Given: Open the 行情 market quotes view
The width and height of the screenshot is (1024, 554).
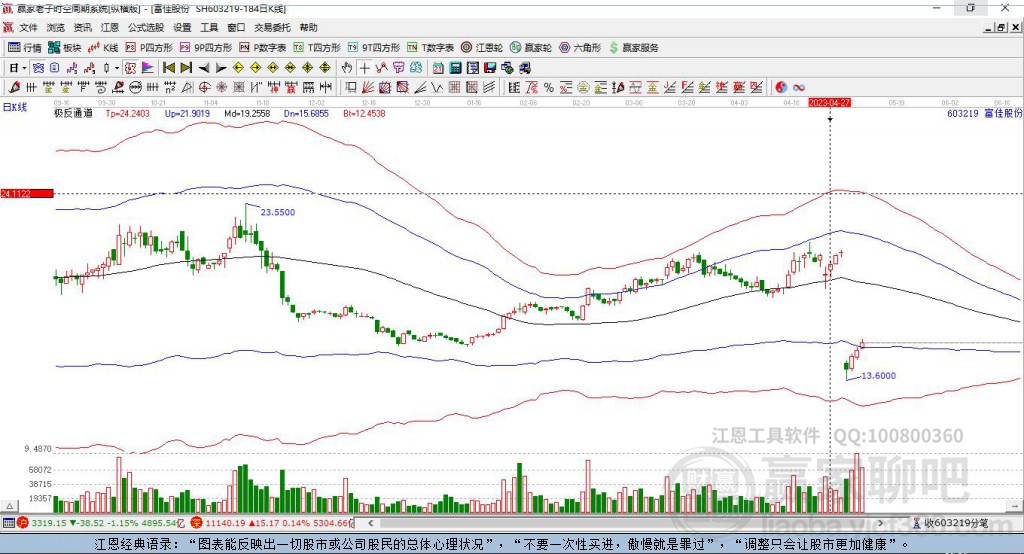Looking at the screenshot, I should pyautogui.click(x=25, y=48).
